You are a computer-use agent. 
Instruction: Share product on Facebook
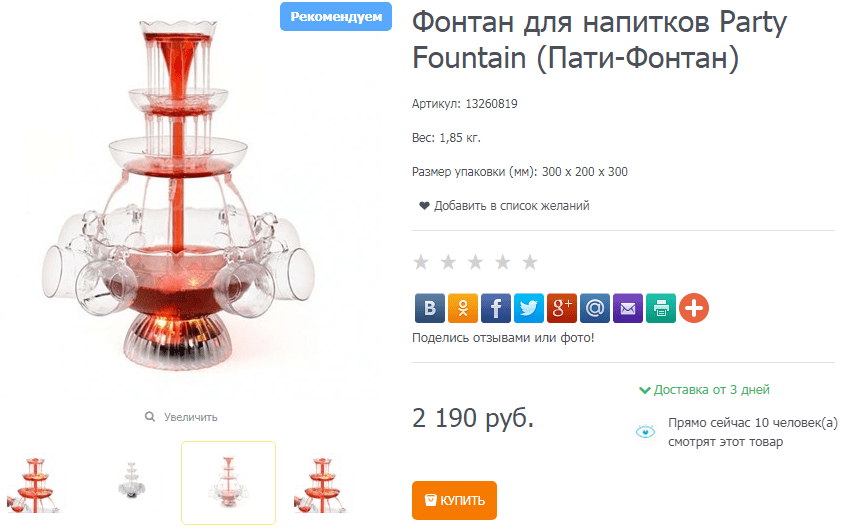496,308
